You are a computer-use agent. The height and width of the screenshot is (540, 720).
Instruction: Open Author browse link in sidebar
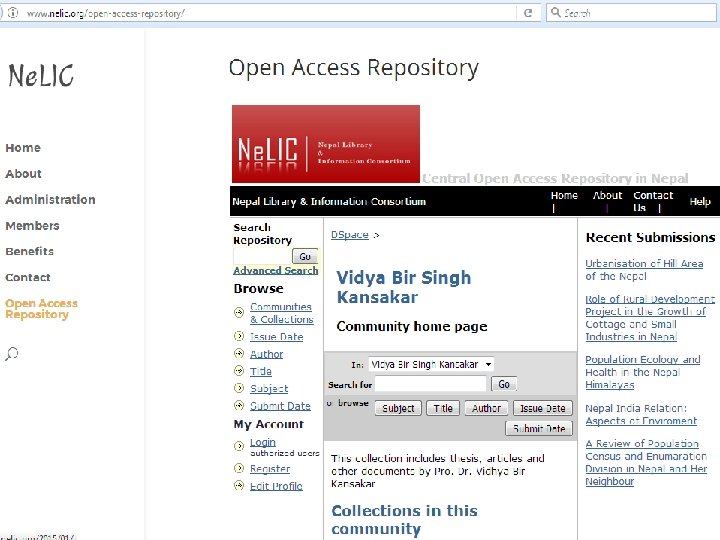tap(266, 354)
